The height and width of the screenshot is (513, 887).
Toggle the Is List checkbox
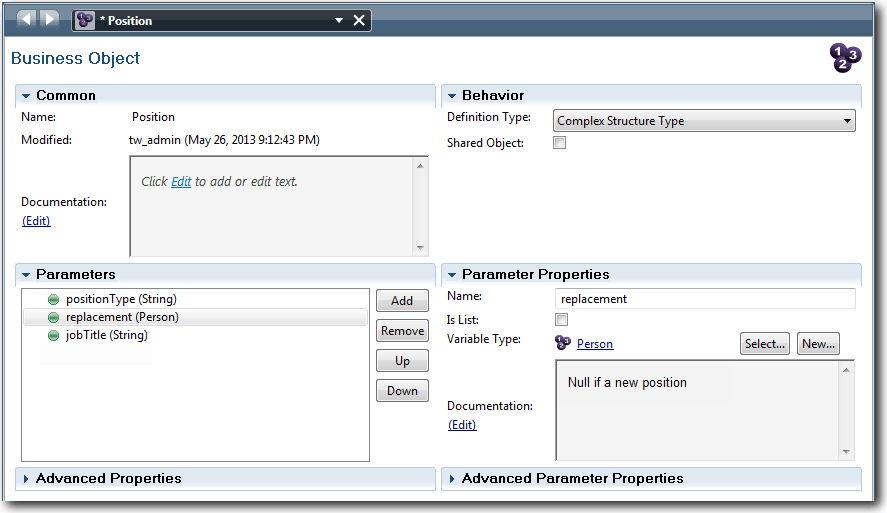coord(561,320)
